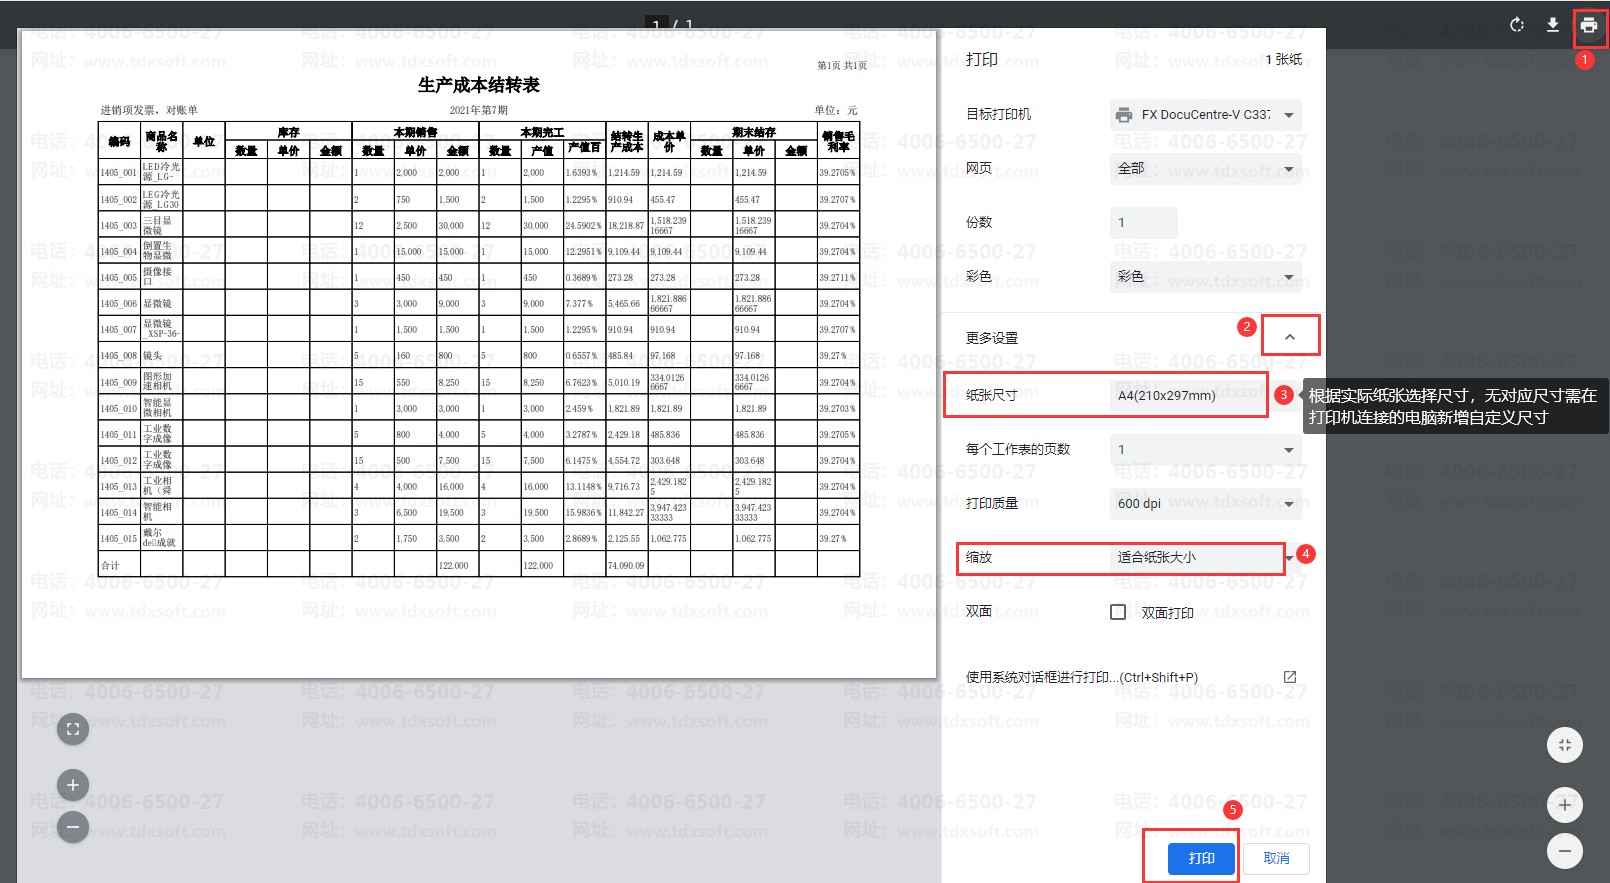Viewport: 1610px width, 883px height.
Task: Open system print dialog external link icon
Action: [x=1289, y=677]
